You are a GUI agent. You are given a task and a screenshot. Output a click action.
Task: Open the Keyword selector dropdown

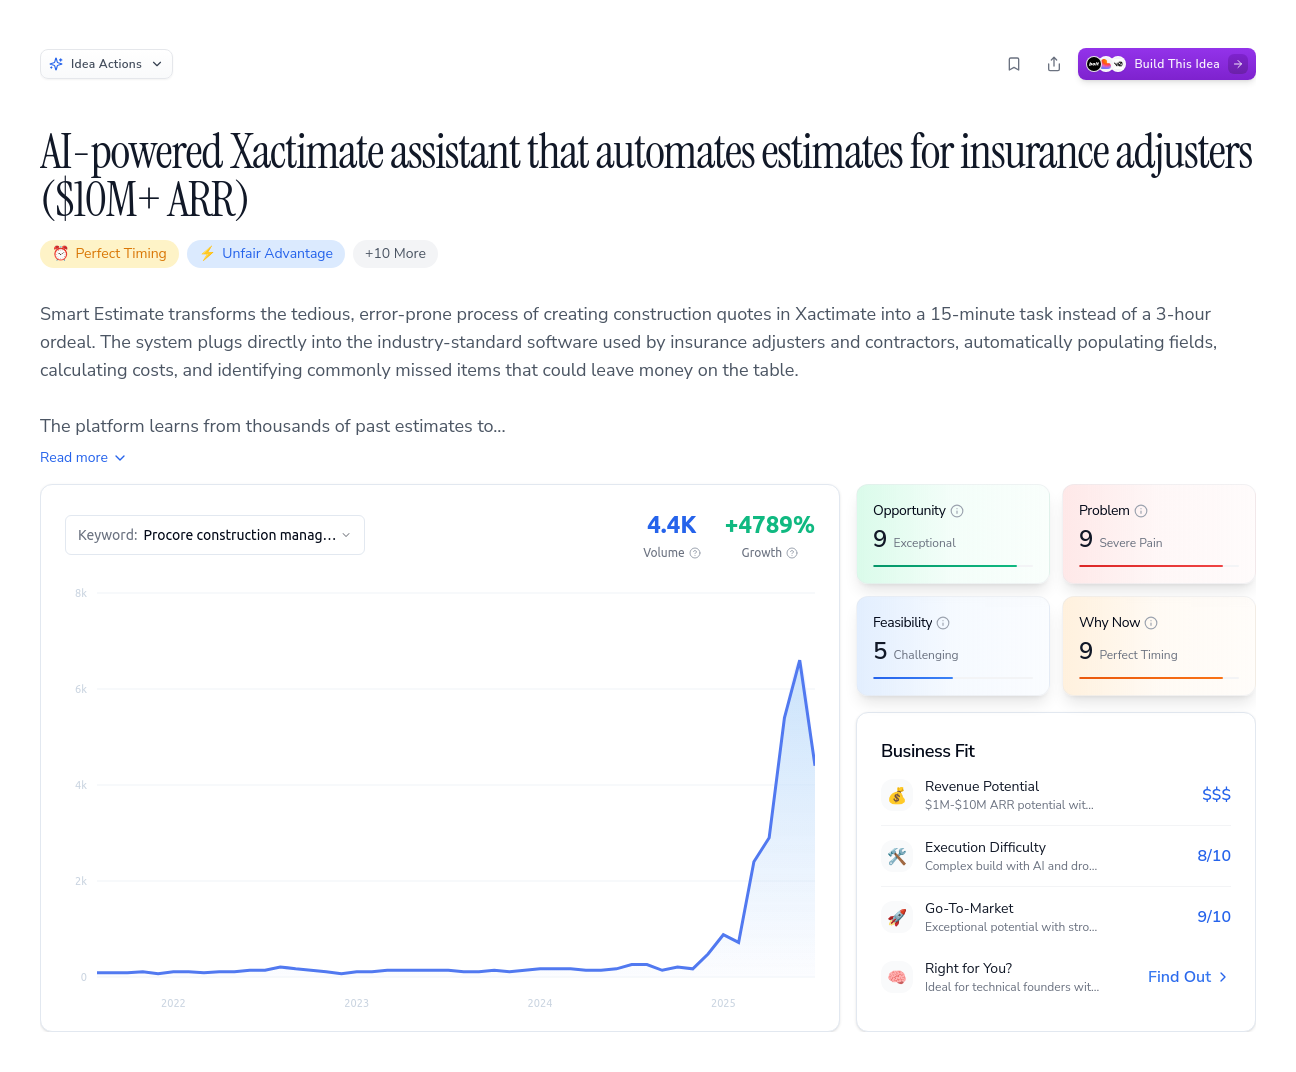[x=215, y=535]
